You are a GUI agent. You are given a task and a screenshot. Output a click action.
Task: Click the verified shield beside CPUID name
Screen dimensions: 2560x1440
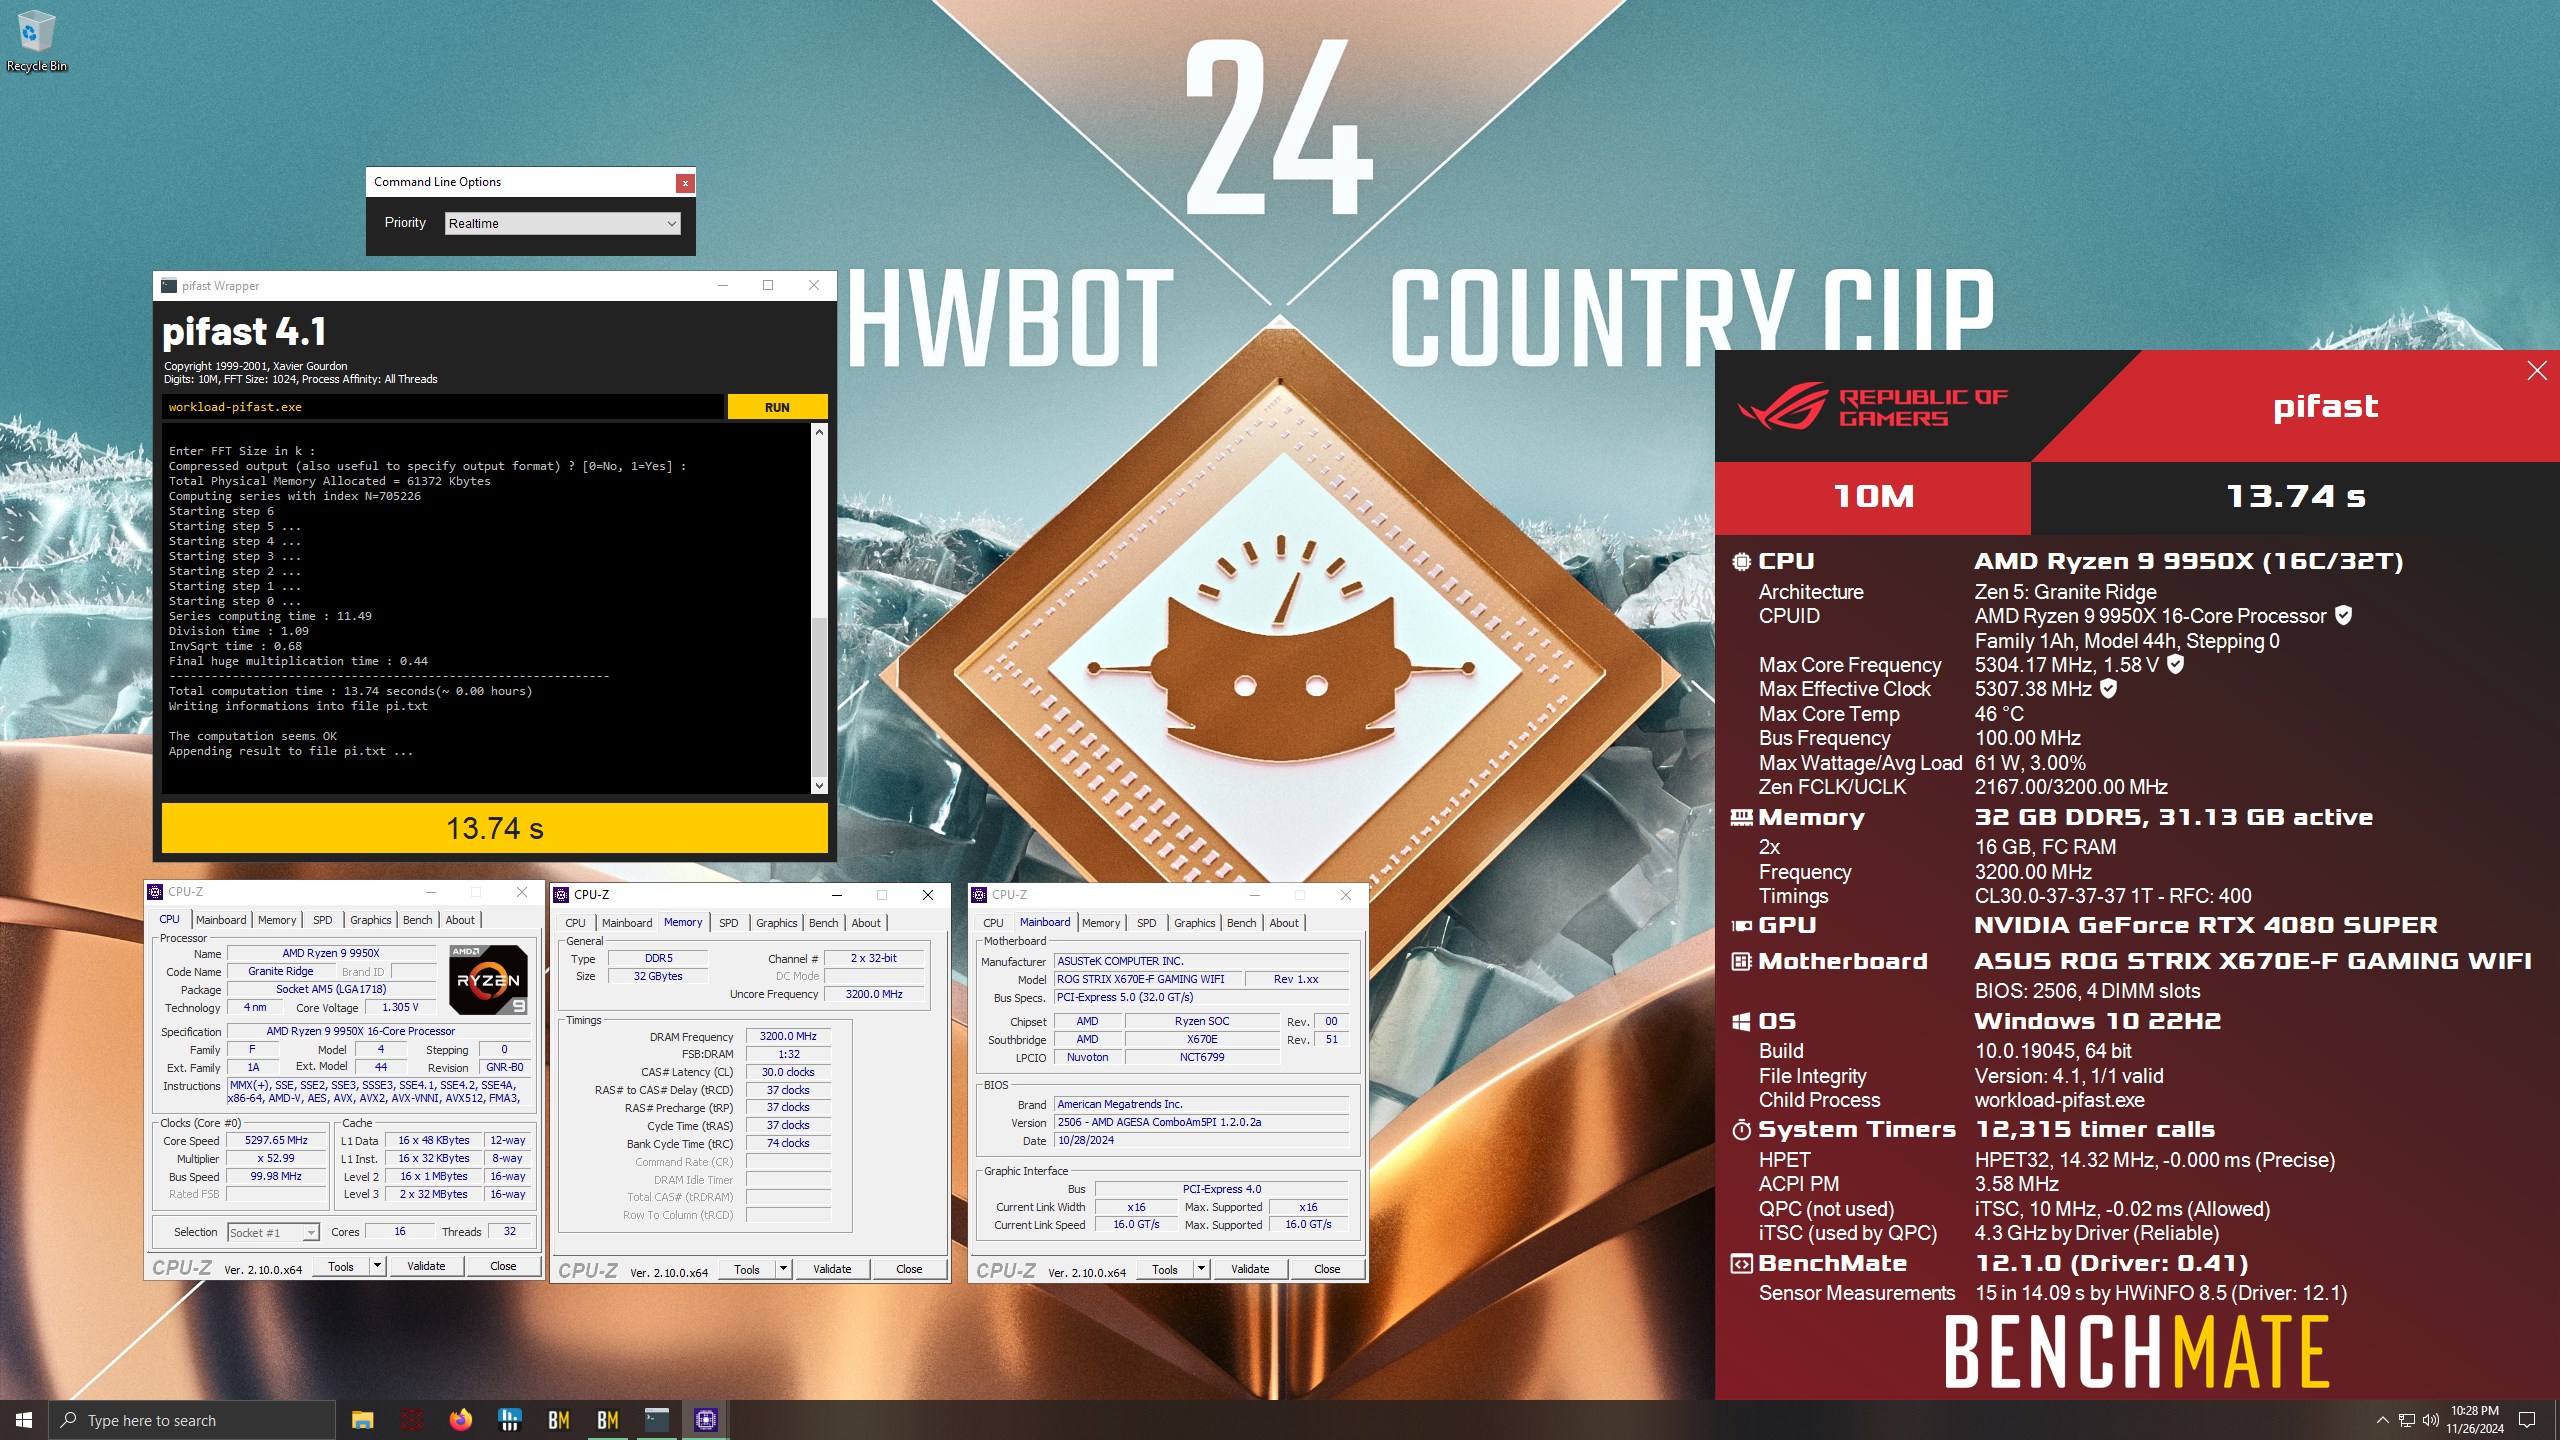2343,615
